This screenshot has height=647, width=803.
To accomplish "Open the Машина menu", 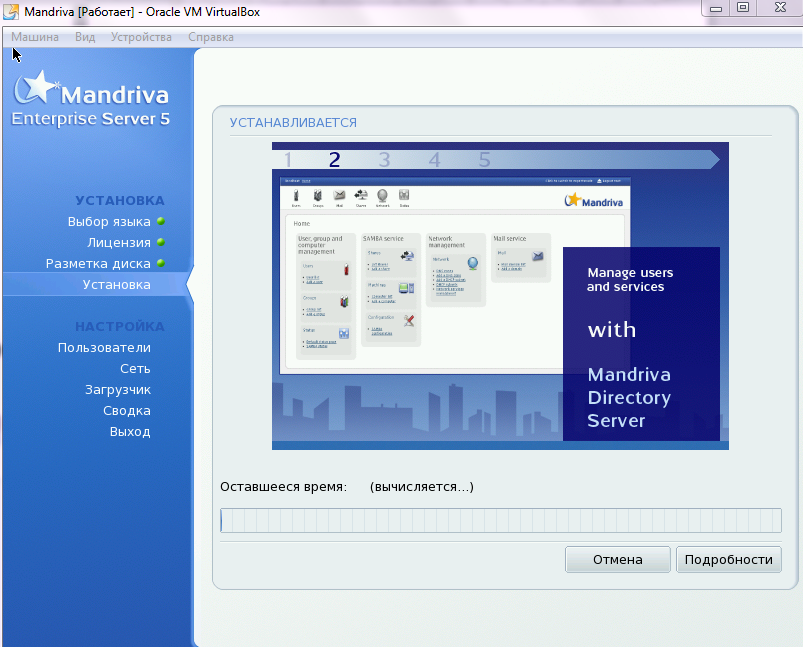I will pos(35,37).
